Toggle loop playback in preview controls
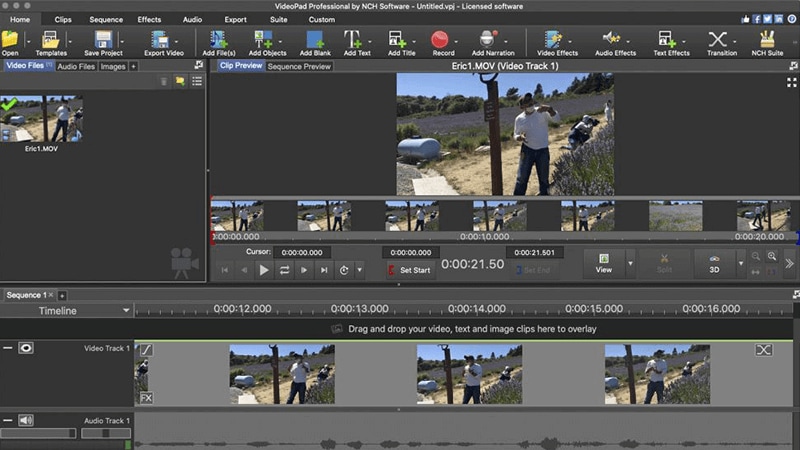Viewport: 800px width, 450px height. (285, 270)
